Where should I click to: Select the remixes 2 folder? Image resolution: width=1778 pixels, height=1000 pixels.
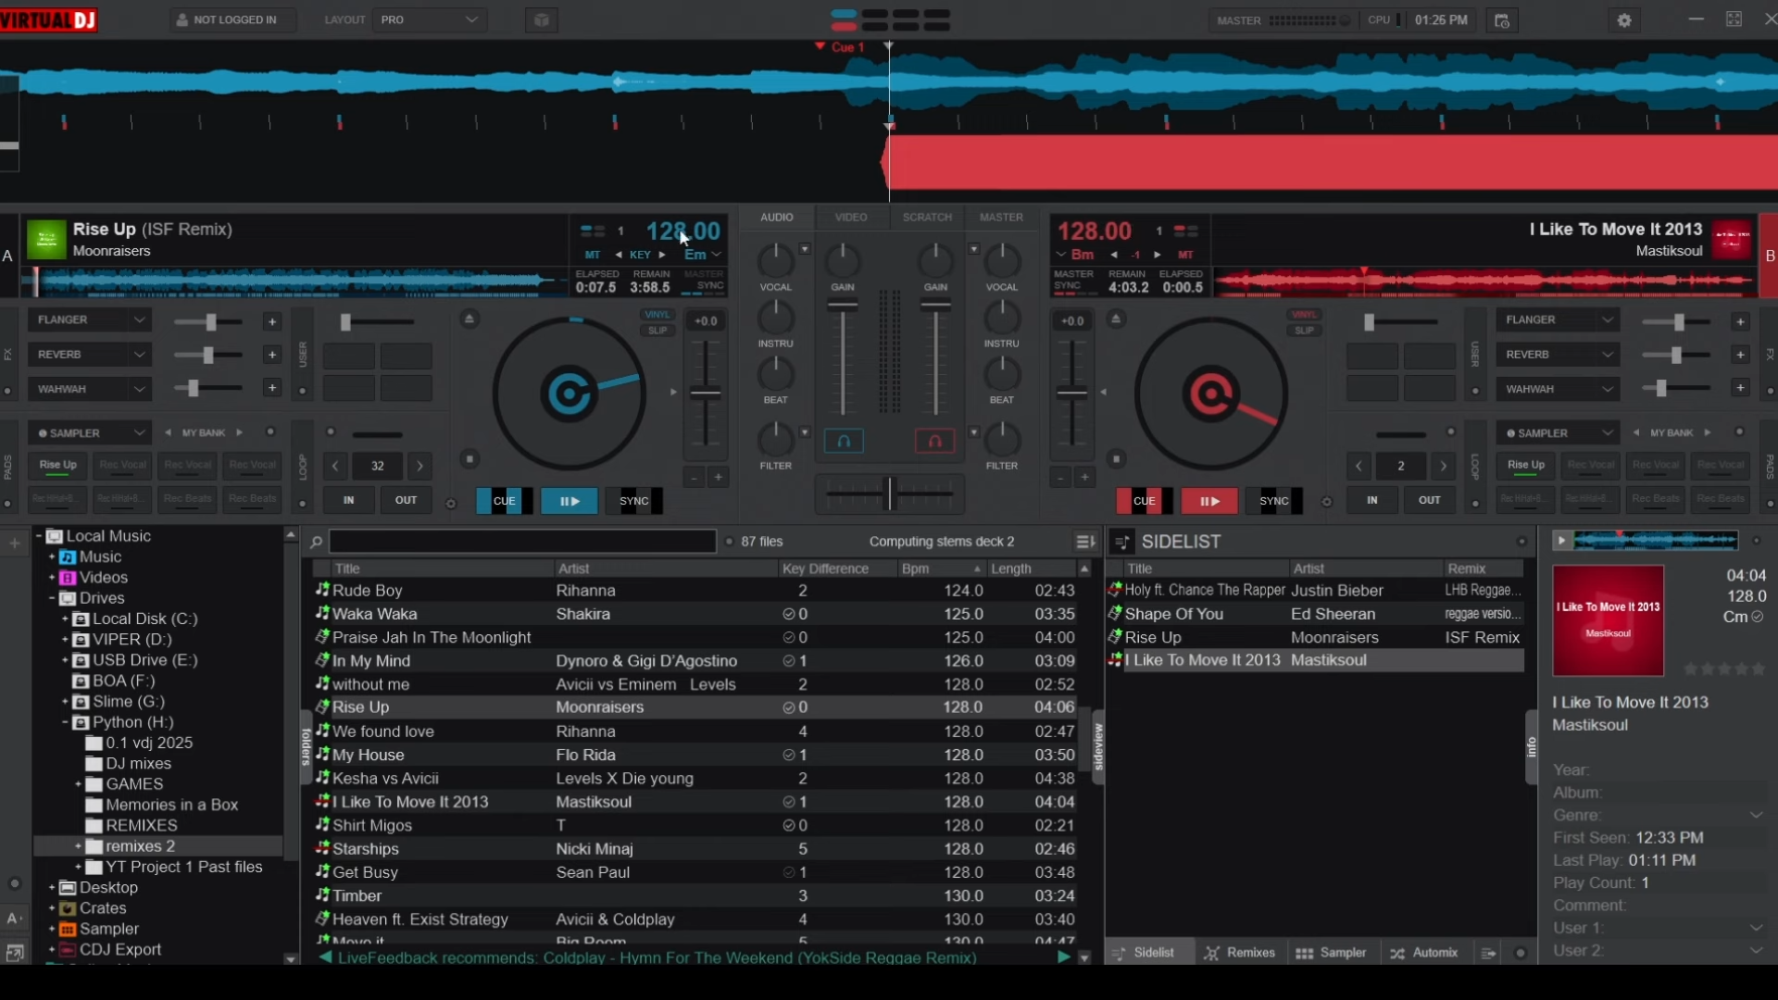coord(140,847)
